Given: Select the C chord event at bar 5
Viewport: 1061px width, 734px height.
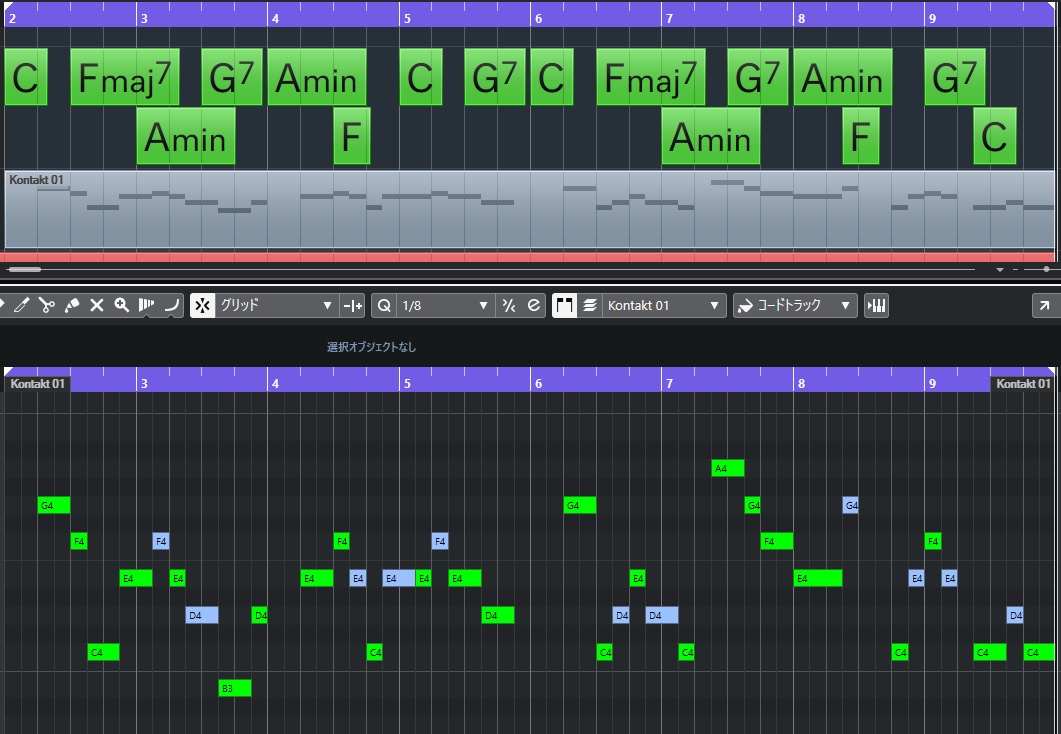Looking at the screenshot, I should click(421, 77).
